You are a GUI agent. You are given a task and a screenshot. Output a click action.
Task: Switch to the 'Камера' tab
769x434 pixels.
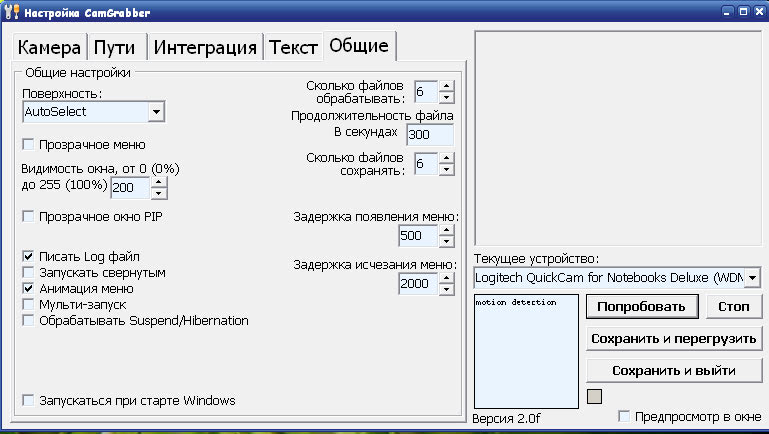[x=49, y=47]
